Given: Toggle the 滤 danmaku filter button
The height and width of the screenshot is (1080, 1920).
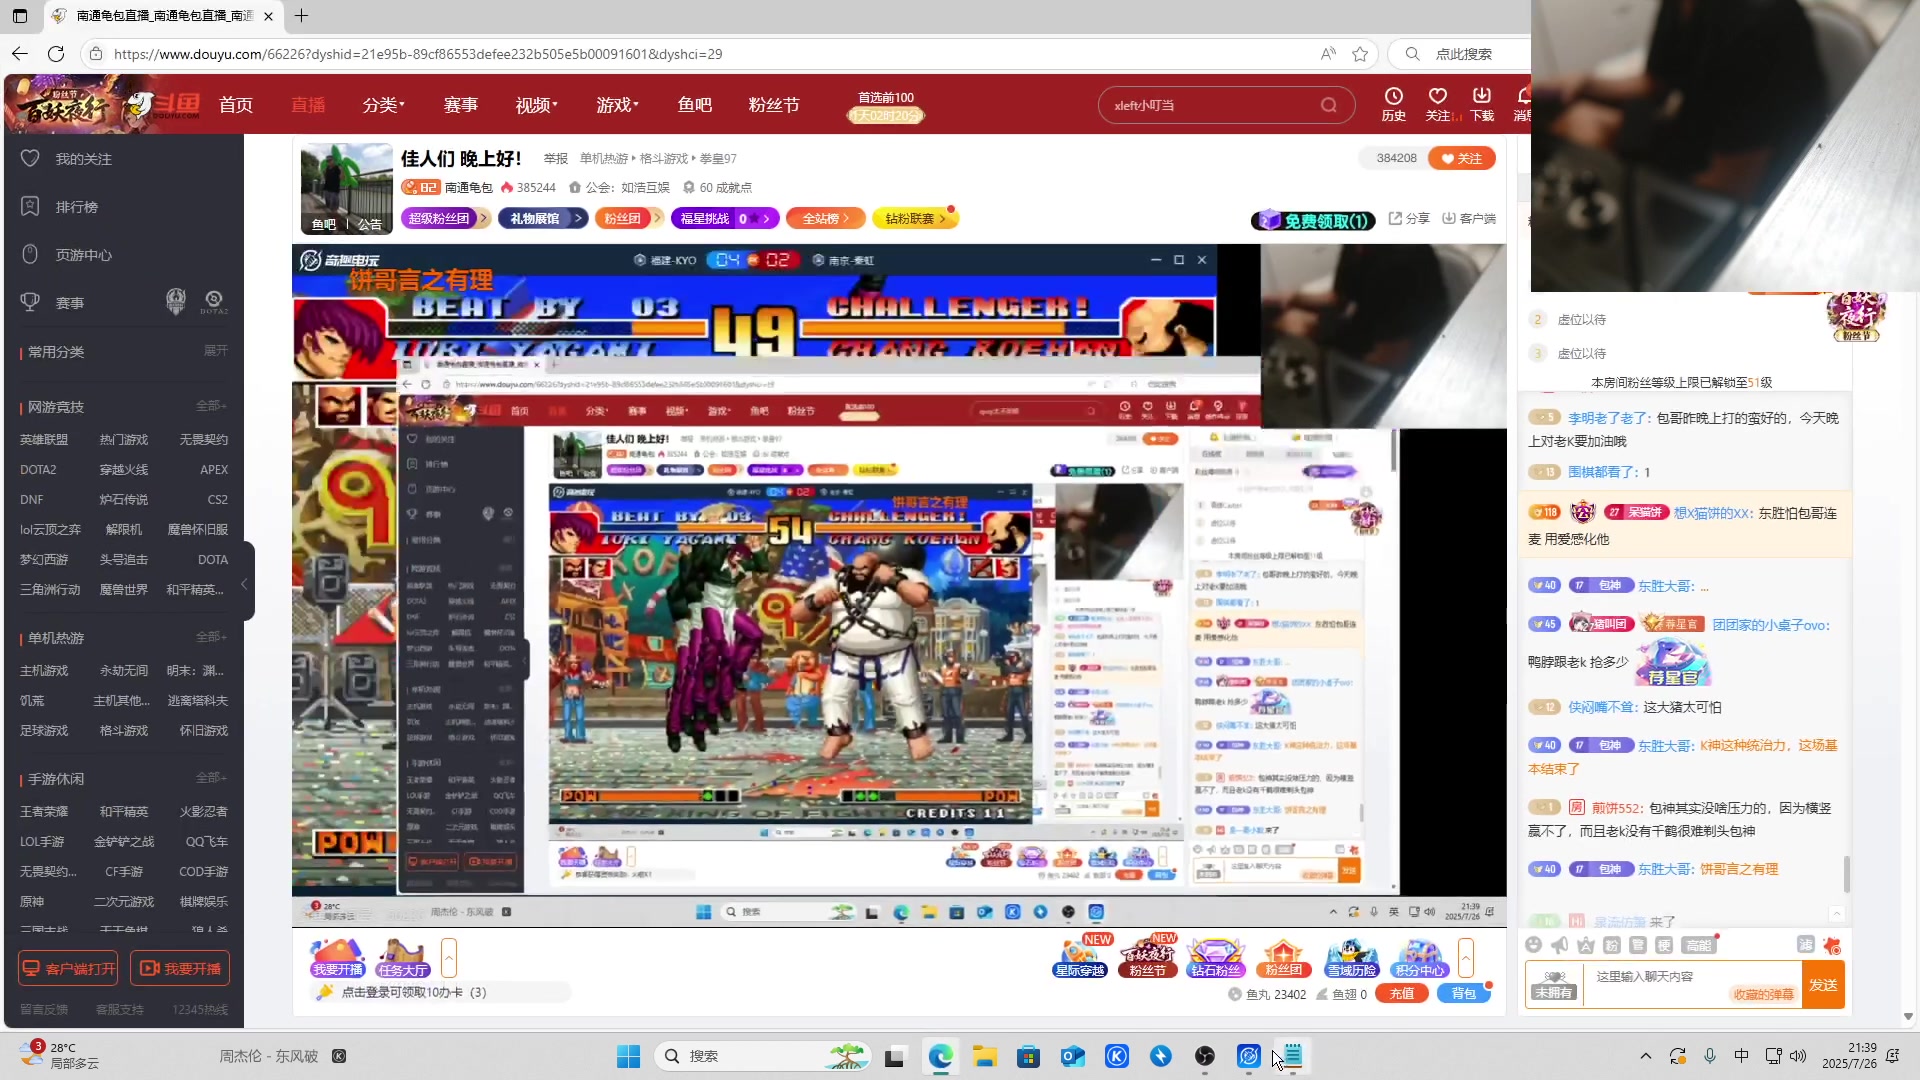Looking at the screenshot, I should coord(1806,945).
